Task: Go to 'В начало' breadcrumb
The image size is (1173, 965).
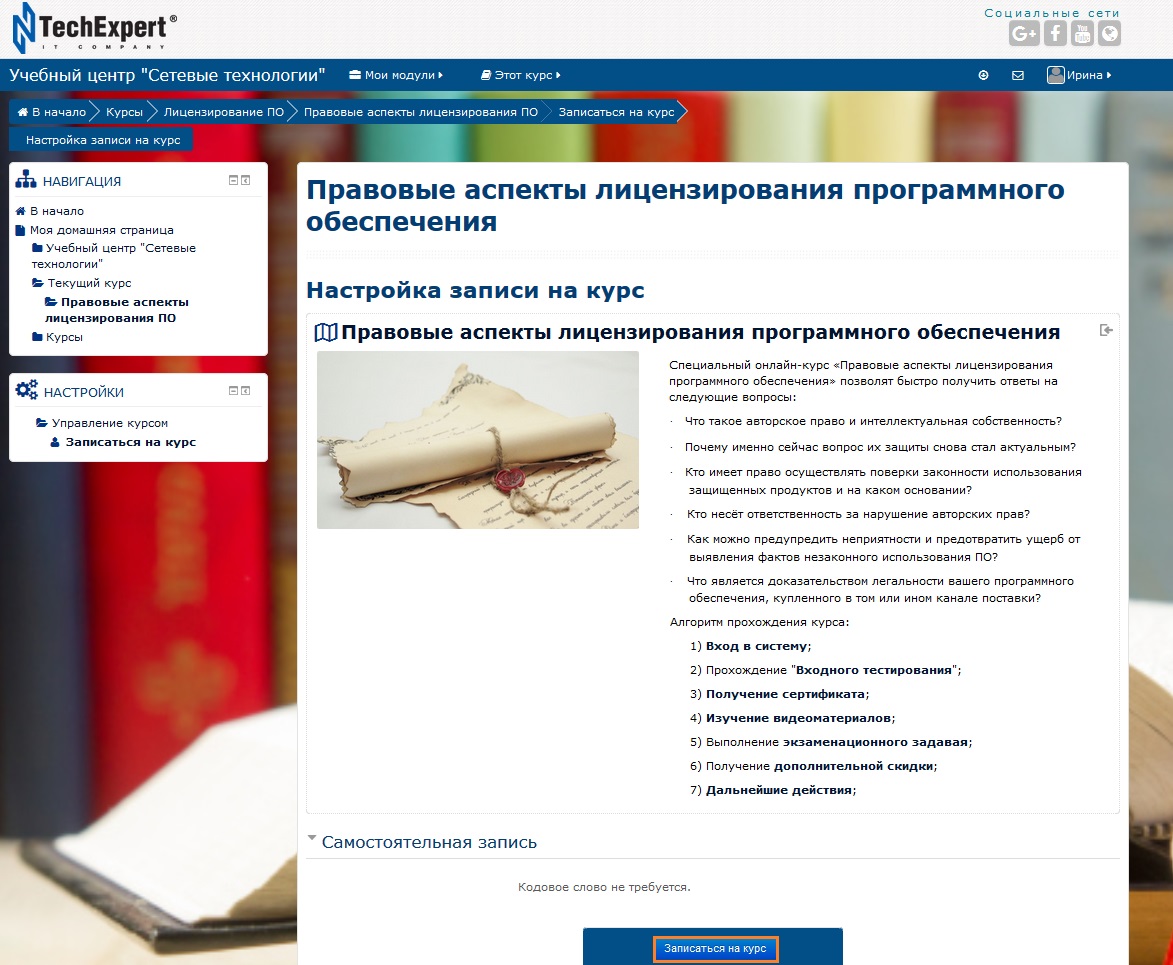Action: [x=52, y=112]
